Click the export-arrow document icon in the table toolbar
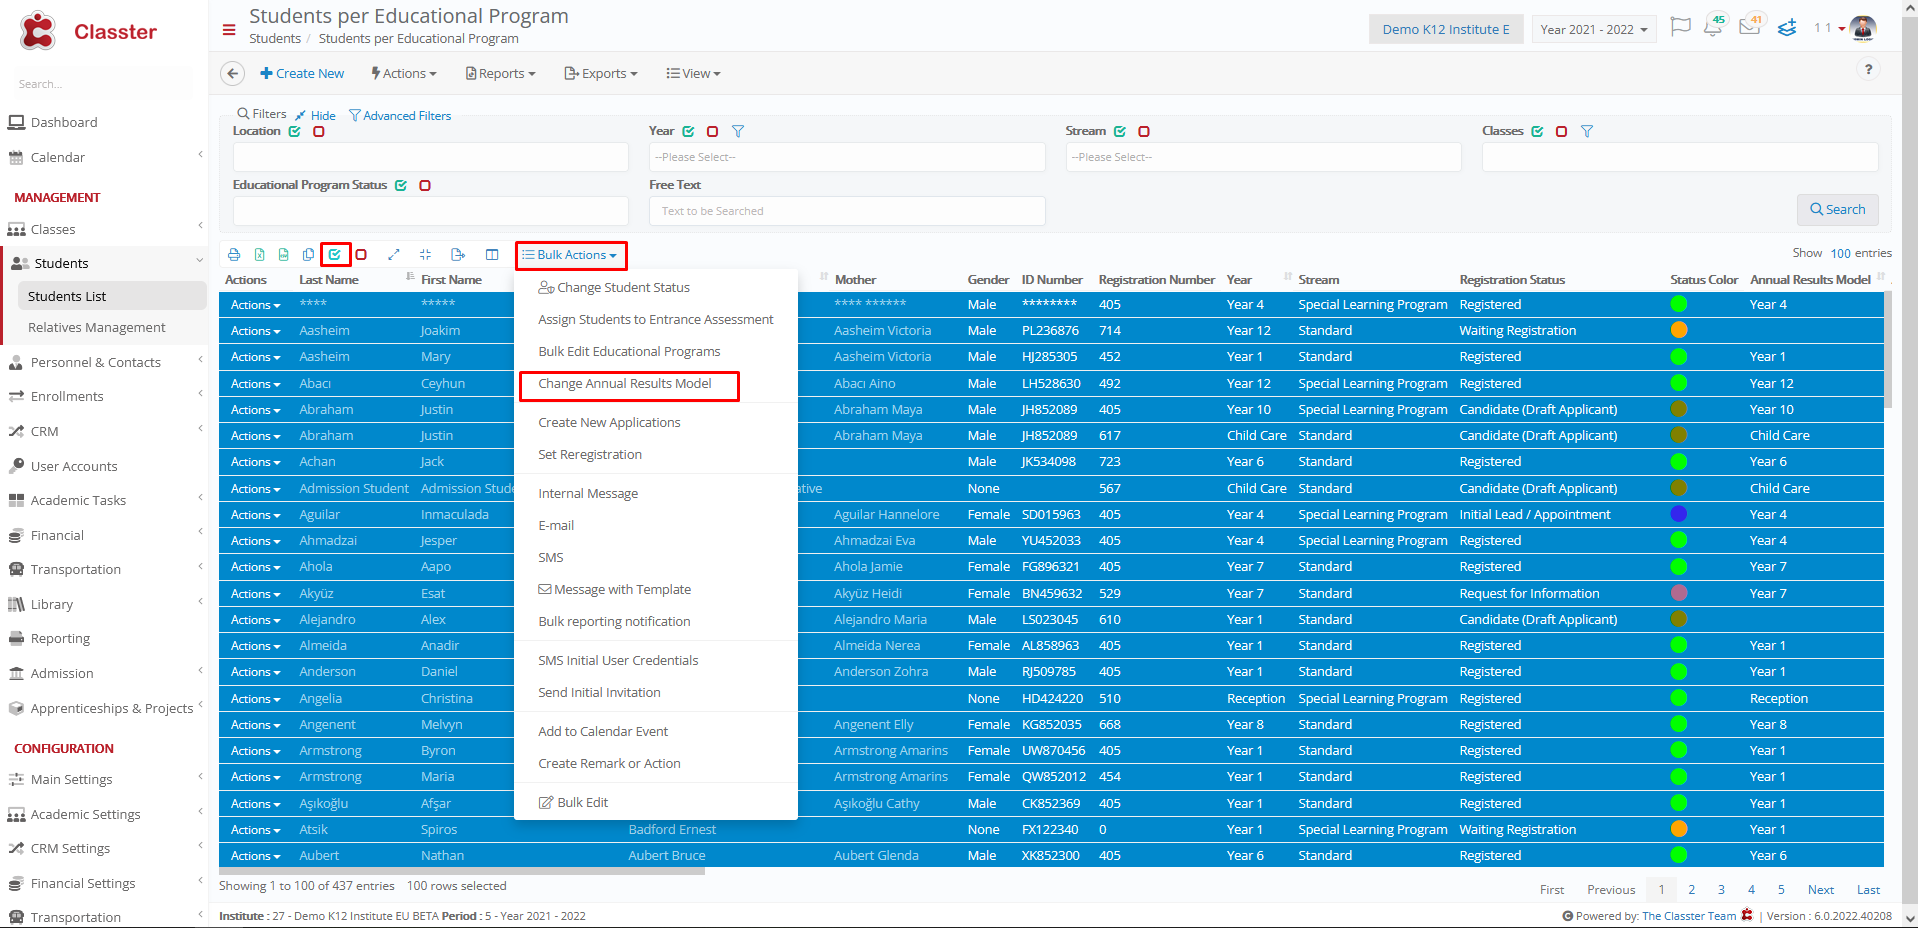The width and height of the screenshot is (1918, 928). tap(458, 255)
